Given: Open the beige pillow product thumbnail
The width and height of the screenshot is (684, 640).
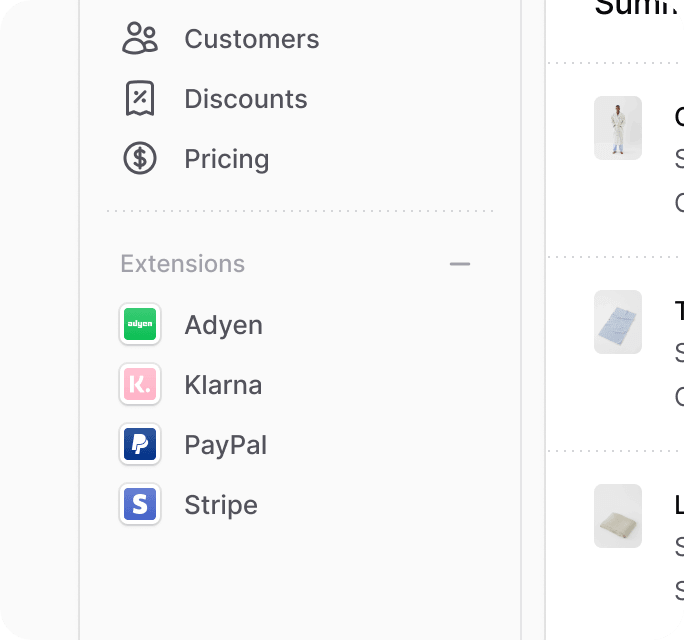Looking at the screenshot, I should pos(618,516).
